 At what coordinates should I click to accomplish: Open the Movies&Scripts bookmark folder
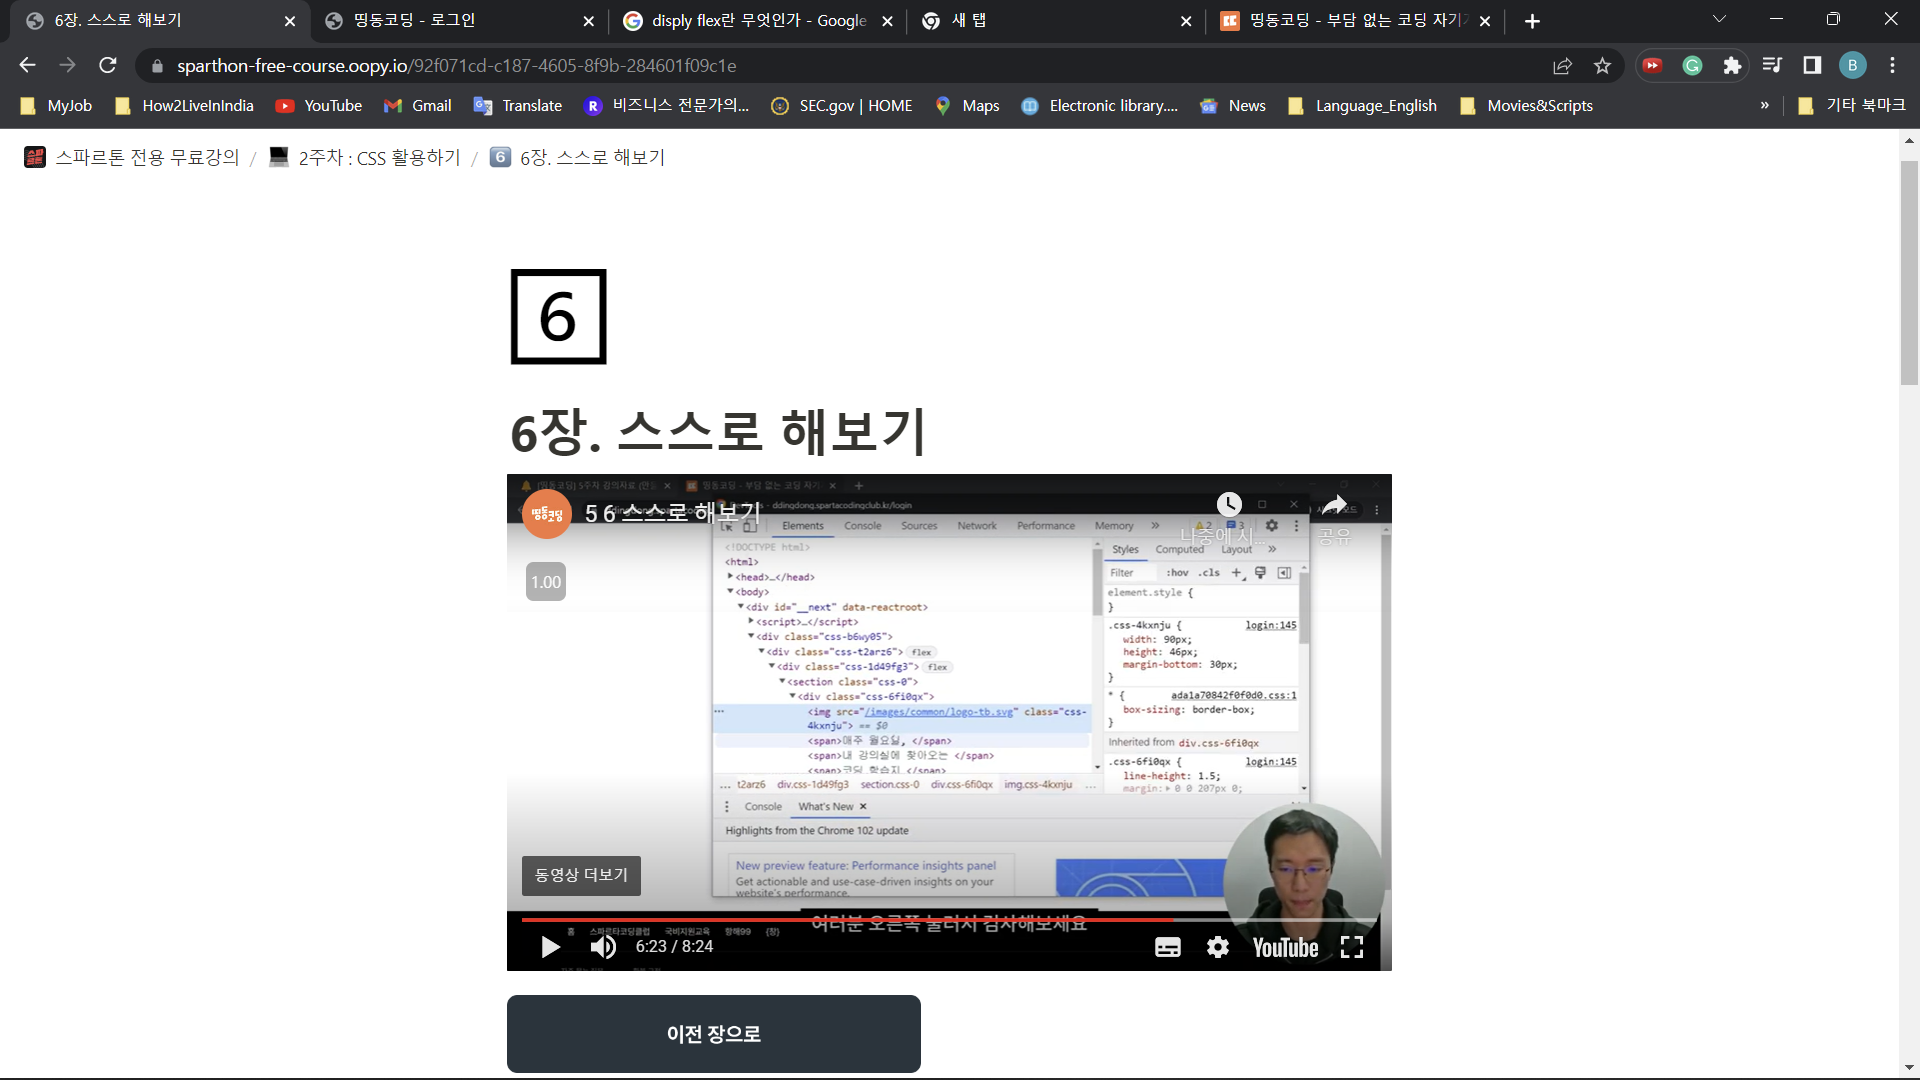[x=1527, y=105]
